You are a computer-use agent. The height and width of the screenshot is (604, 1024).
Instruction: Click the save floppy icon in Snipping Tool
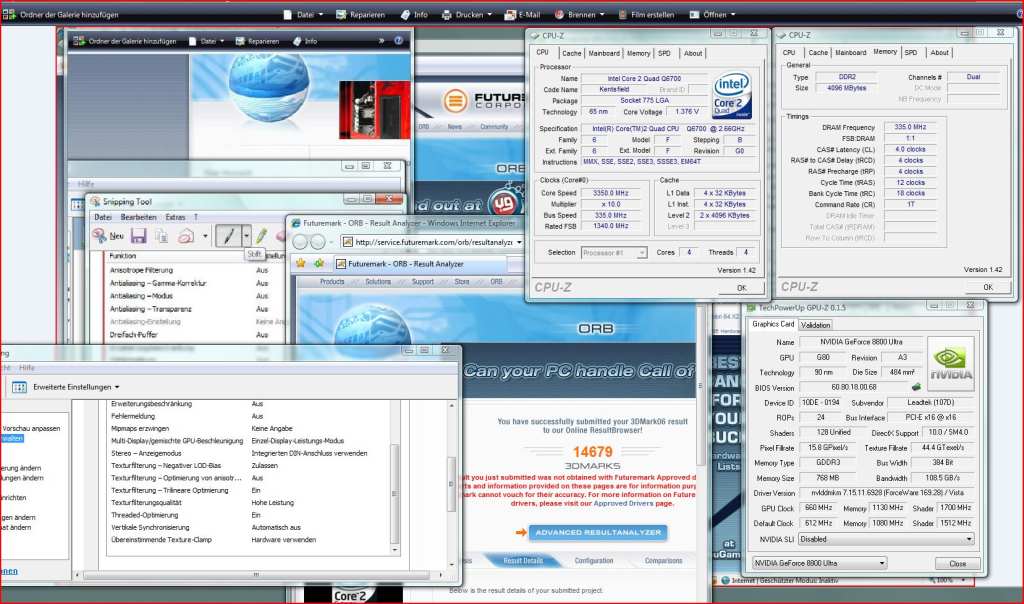coord(138,236)
